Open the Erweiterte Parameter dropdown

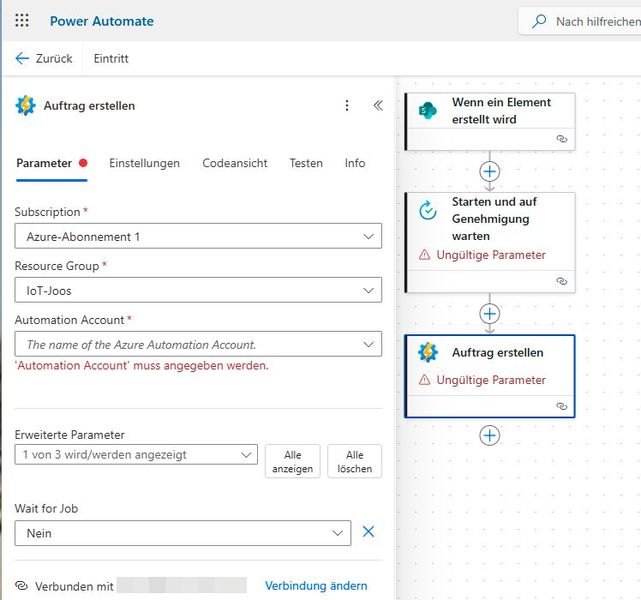(136, 454)
